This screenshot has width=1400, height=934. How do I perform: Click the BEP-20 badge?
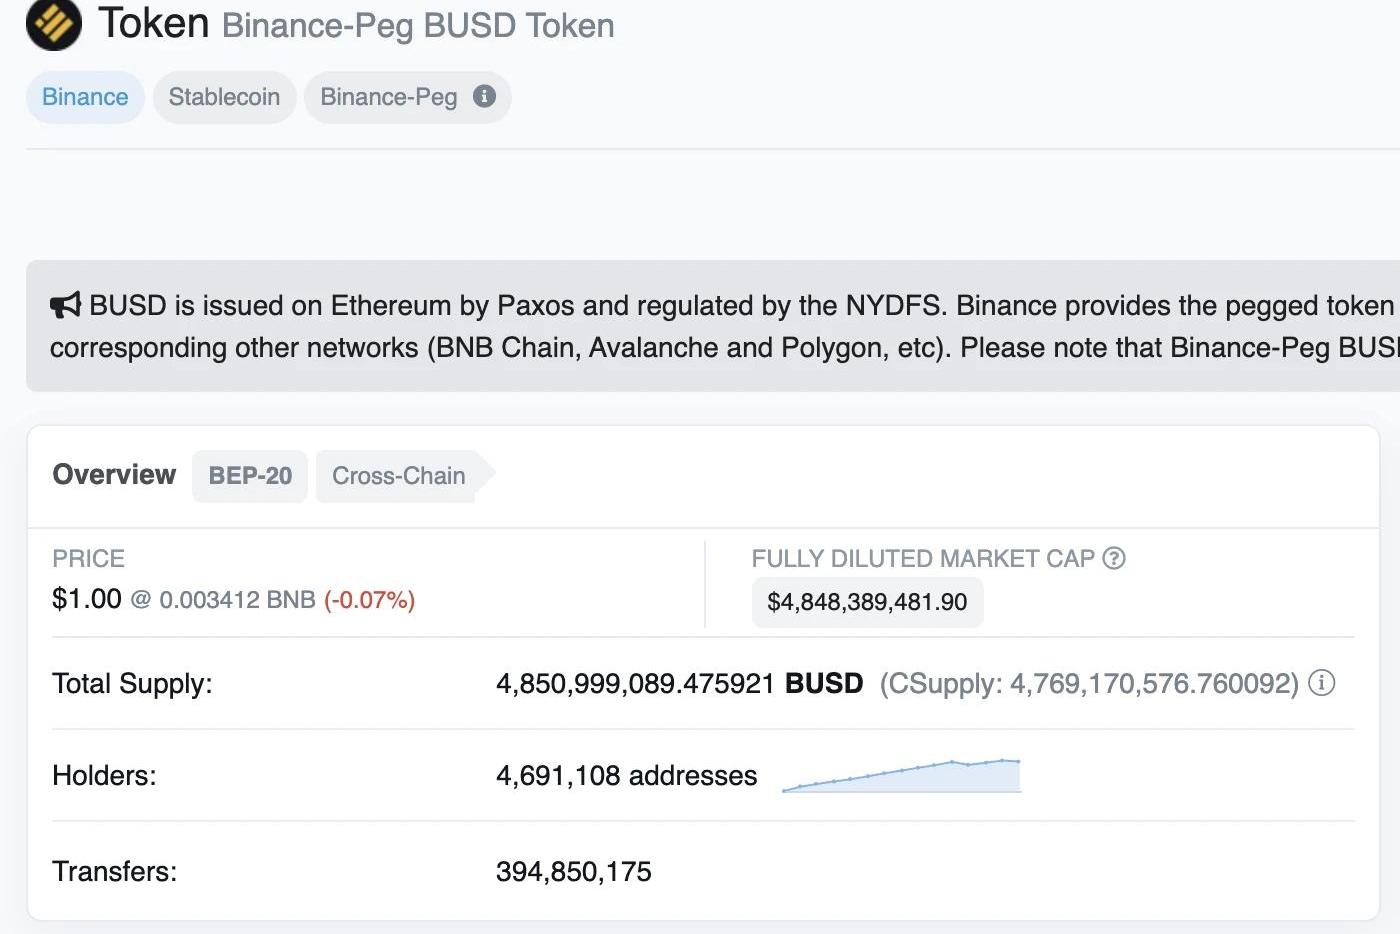click(x=250, y=476)
